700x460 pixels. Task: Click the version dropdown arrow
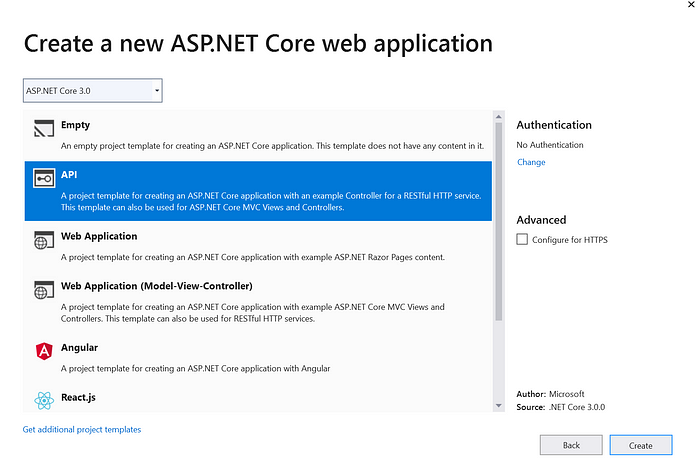(x=157, y=91)
